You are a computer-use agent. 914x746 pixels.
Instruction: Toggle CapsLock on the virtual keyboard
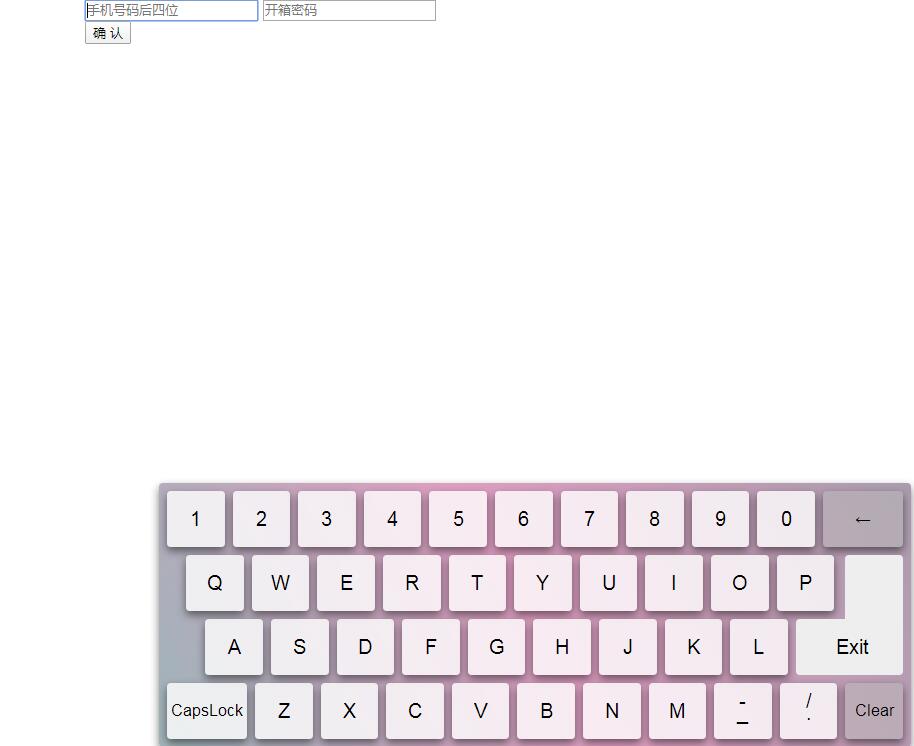(x=207, y=711)
